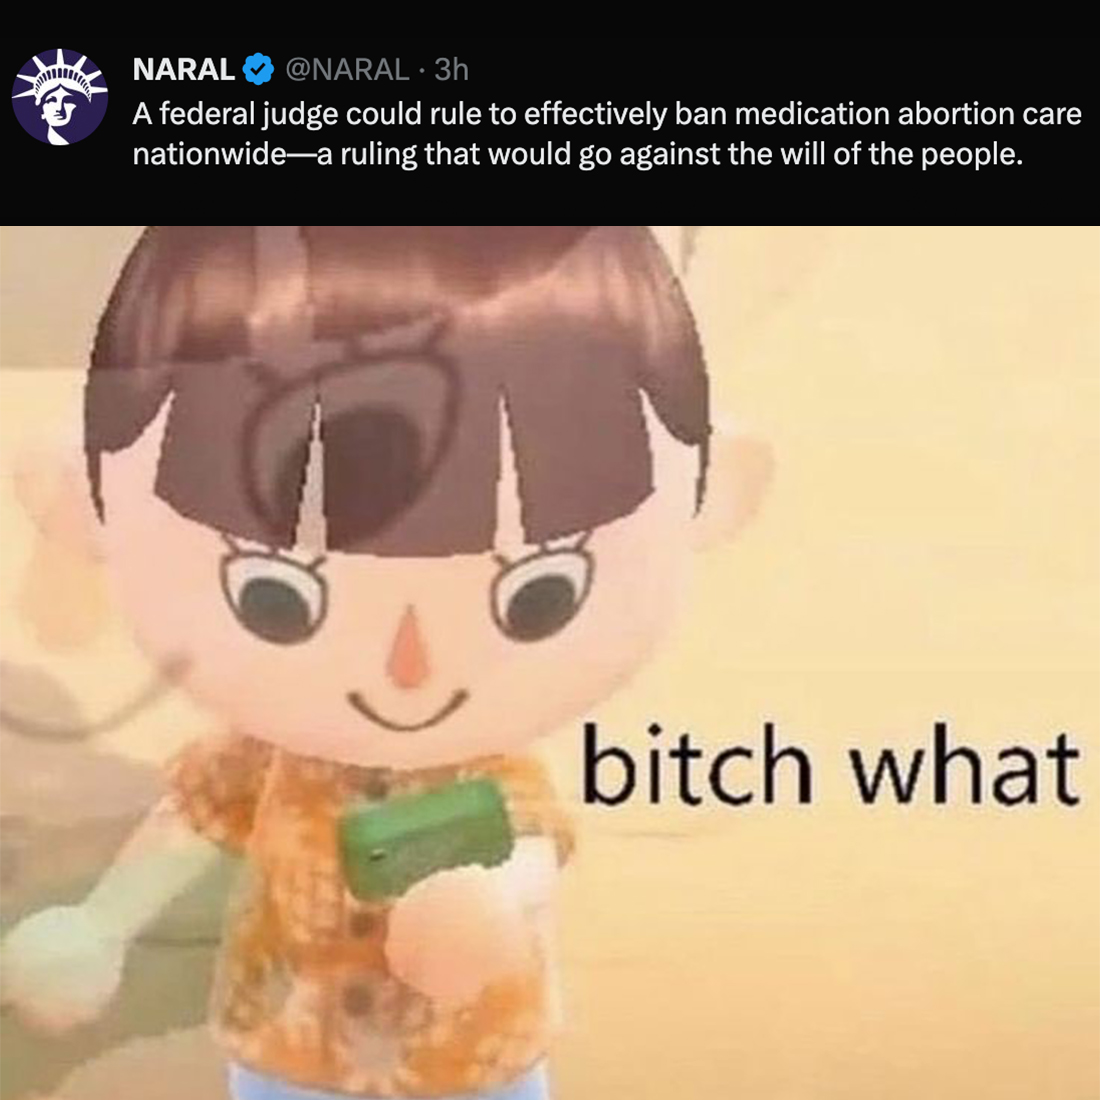Image resolution: width=1100 pixels, height=1100 pixels.
Task: Select the tweet line starting "nationwide"
Action: click(577, 154)
